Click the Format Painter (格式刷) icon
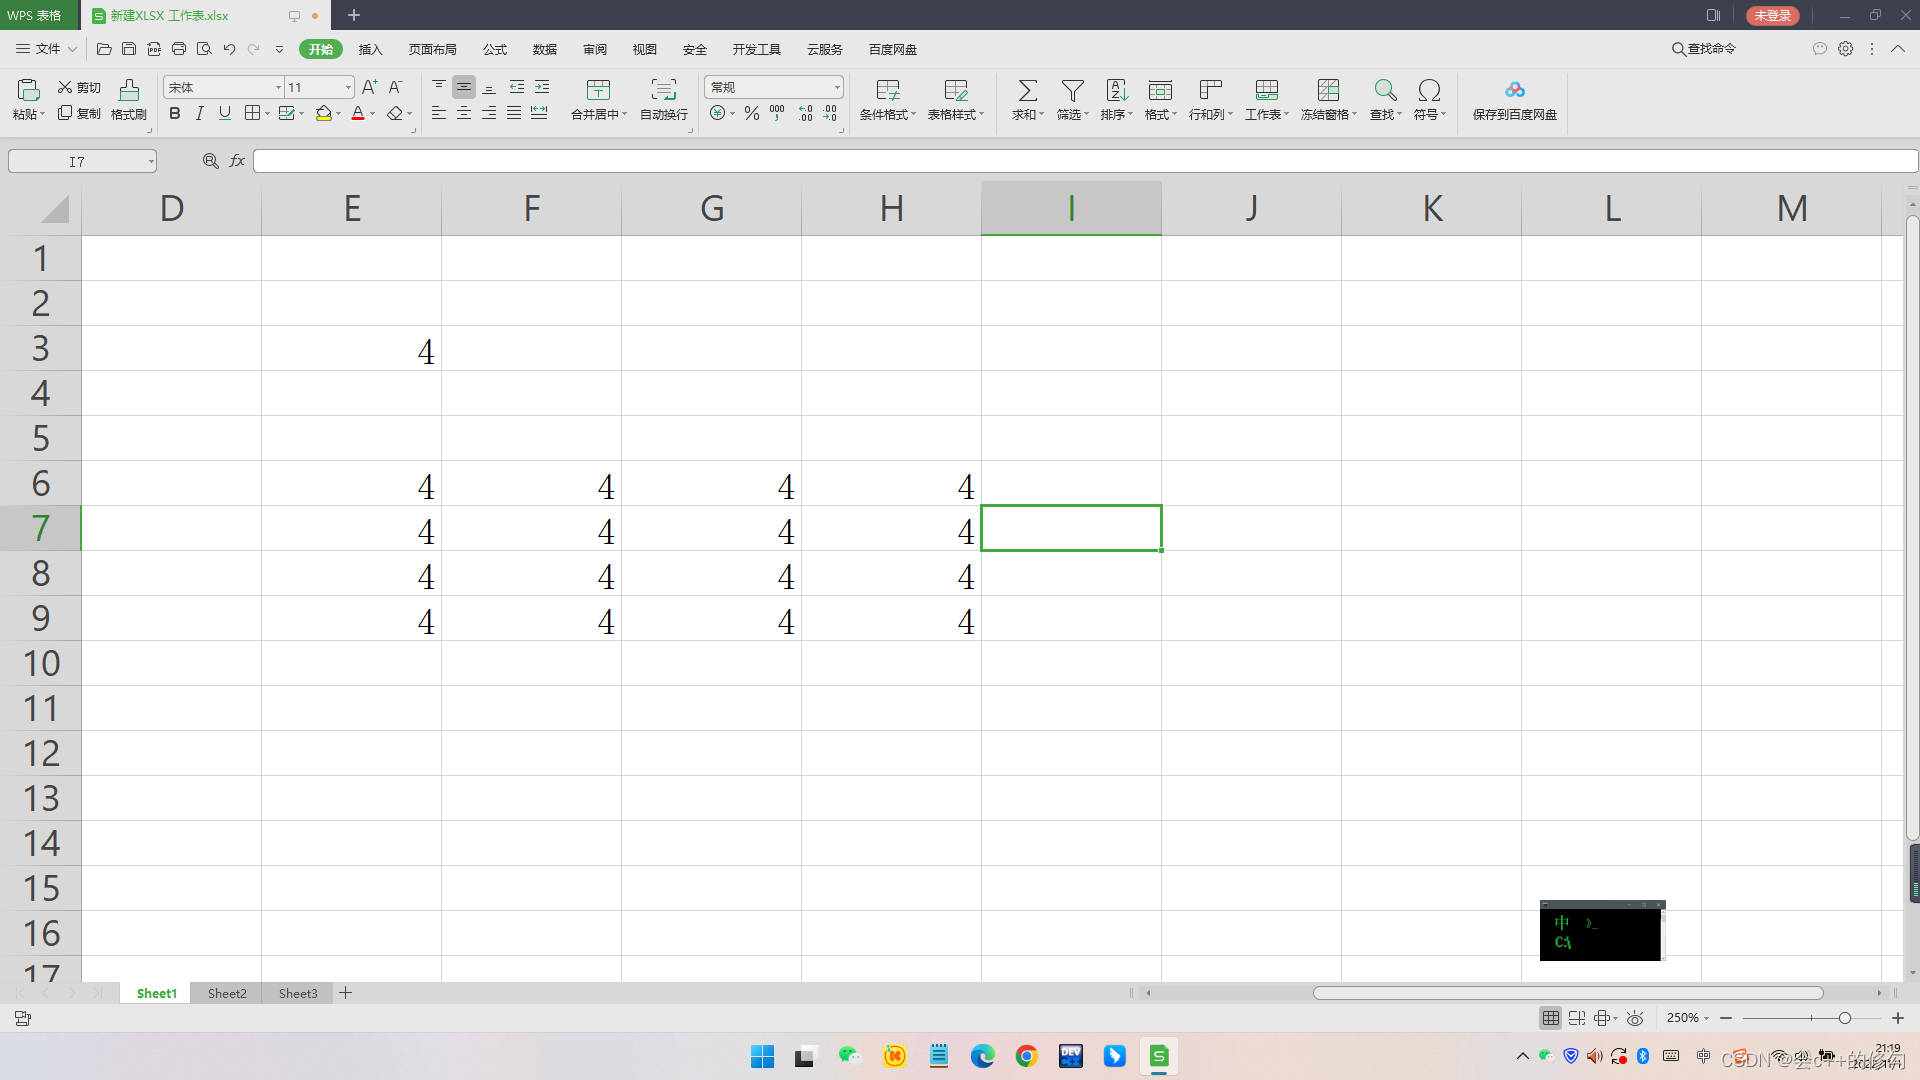 128,91
